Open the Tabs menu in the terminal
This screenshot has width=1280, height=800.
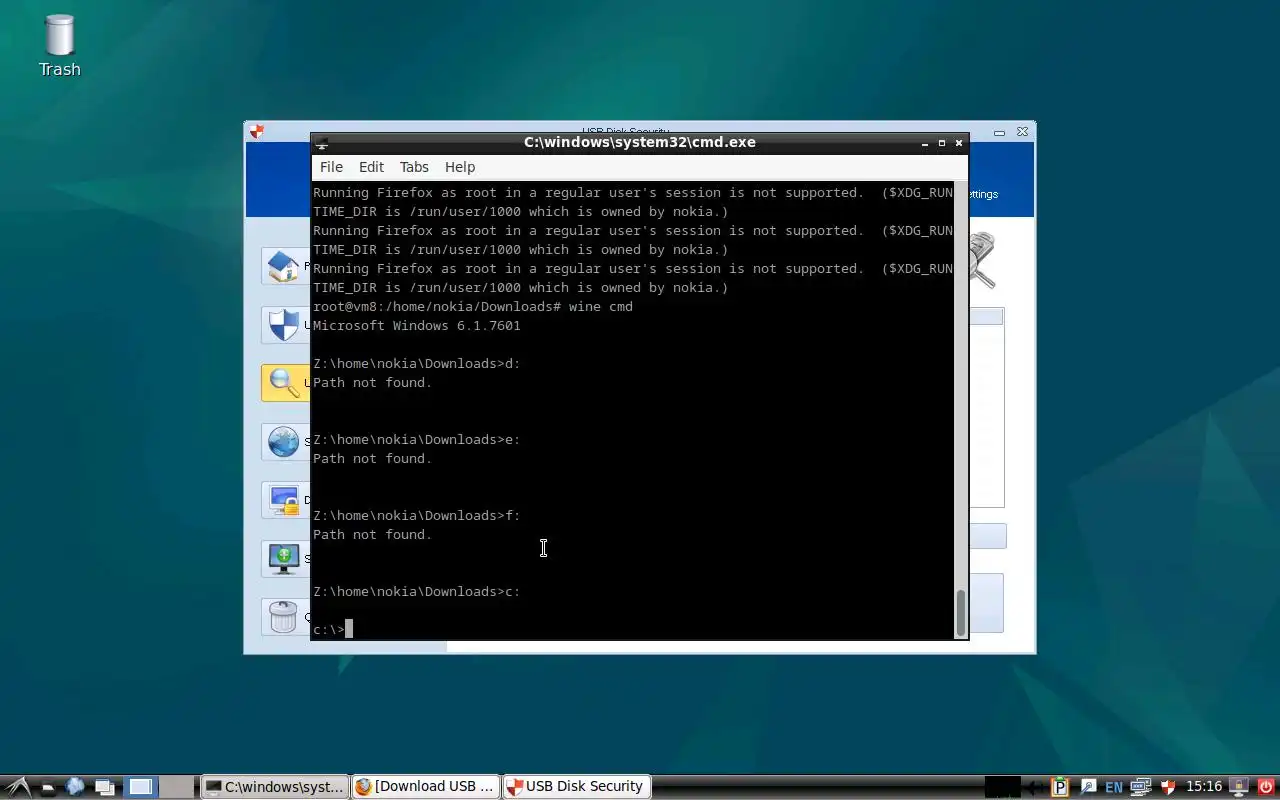coord(414,167)
